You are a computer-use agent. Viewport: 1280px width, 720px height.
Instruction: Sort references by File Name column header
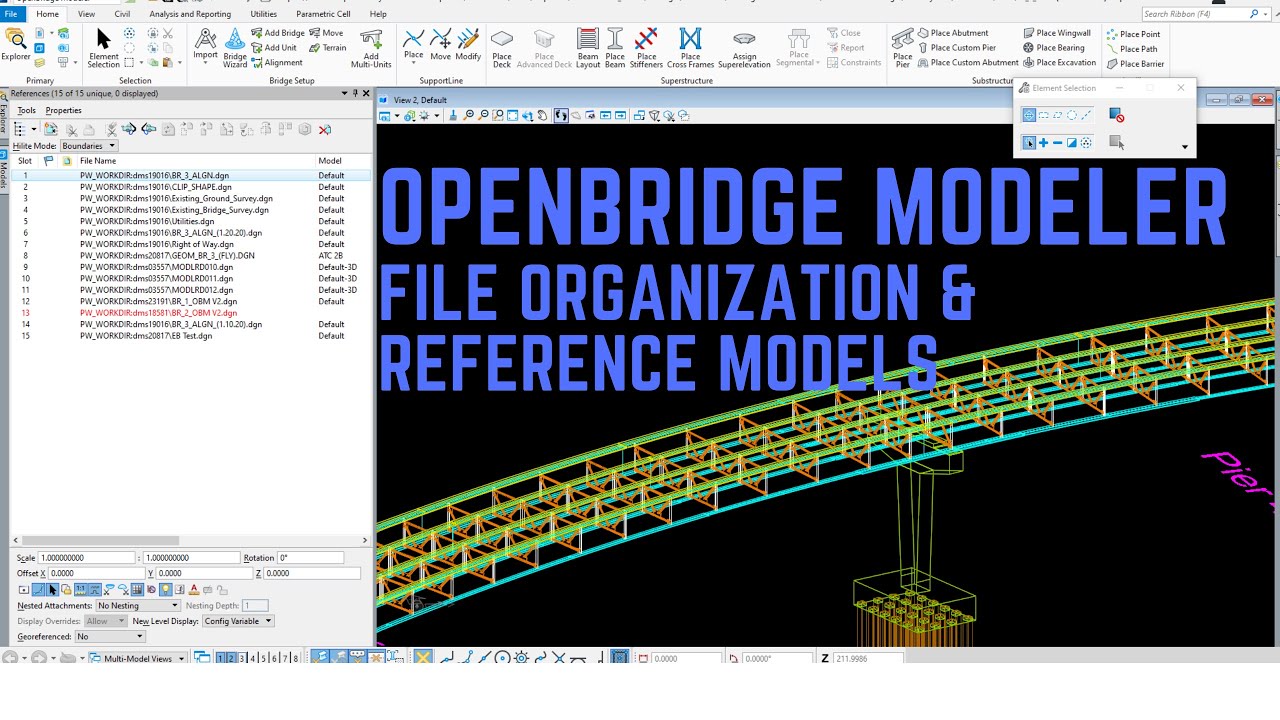click(195, 161)
